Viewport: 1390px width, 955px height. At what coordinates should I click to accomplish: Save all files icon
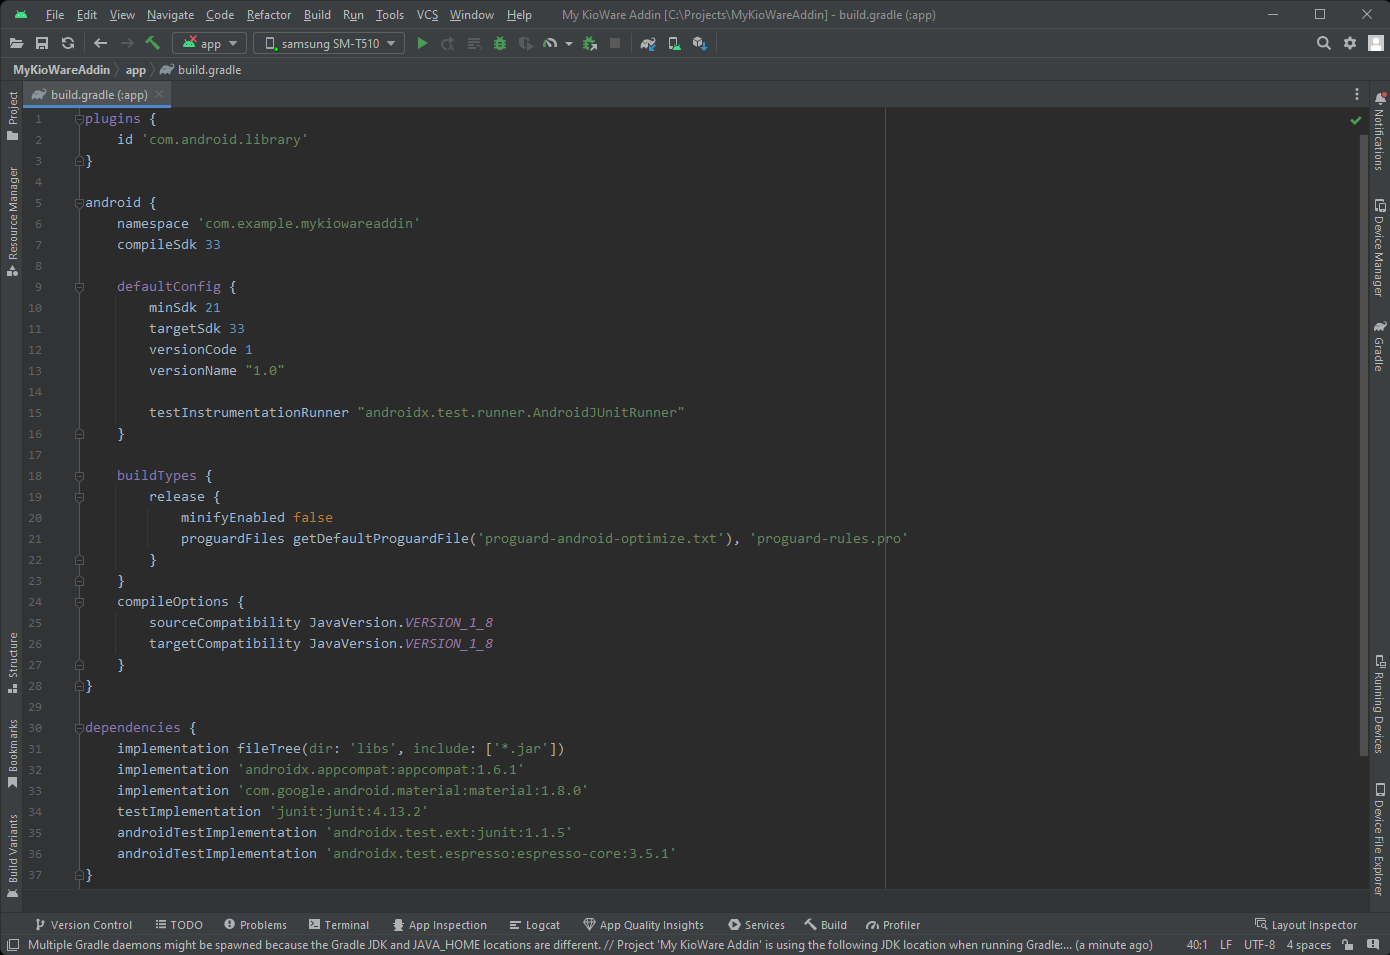(x=42, y=43)
